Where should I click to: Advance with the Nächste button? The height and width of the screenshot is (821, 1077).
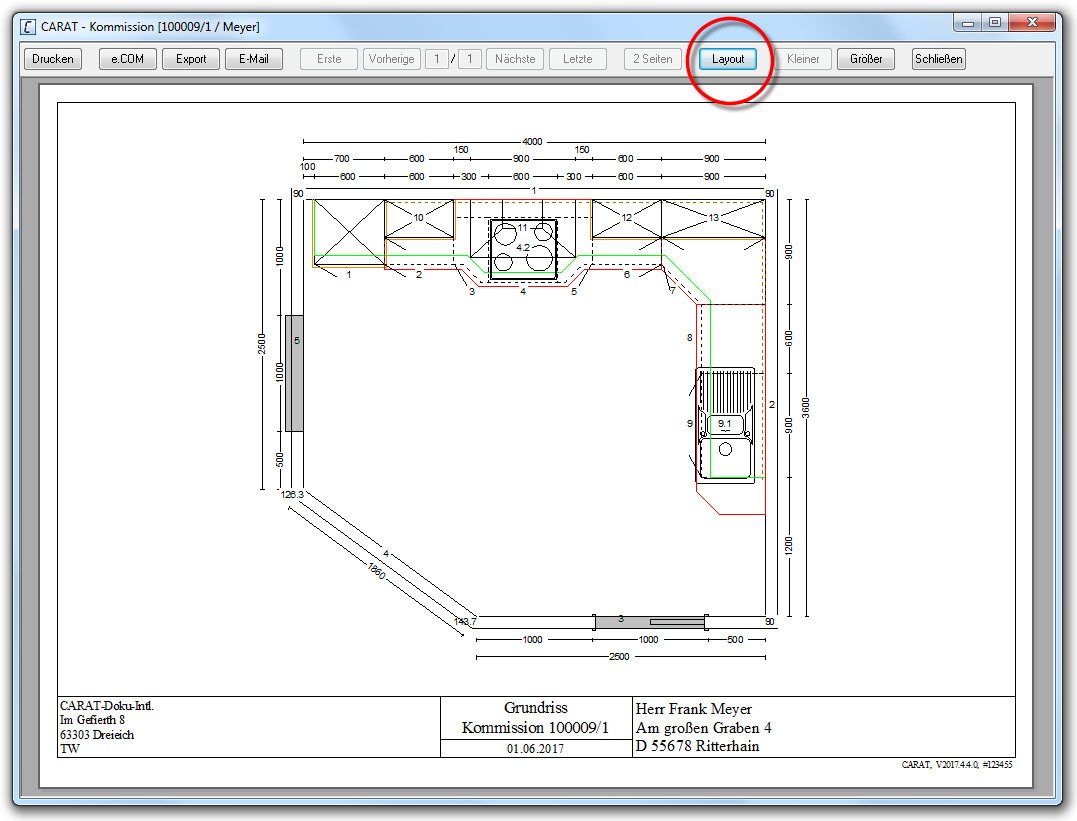click(515, 59)
